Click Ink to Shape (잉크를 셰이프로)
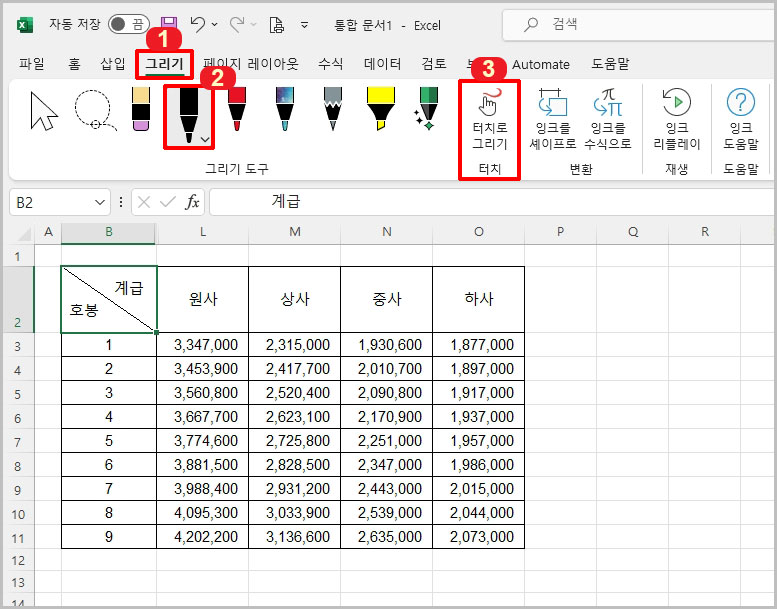This screenshot has width=777, height=609. (x=553, y=119)
